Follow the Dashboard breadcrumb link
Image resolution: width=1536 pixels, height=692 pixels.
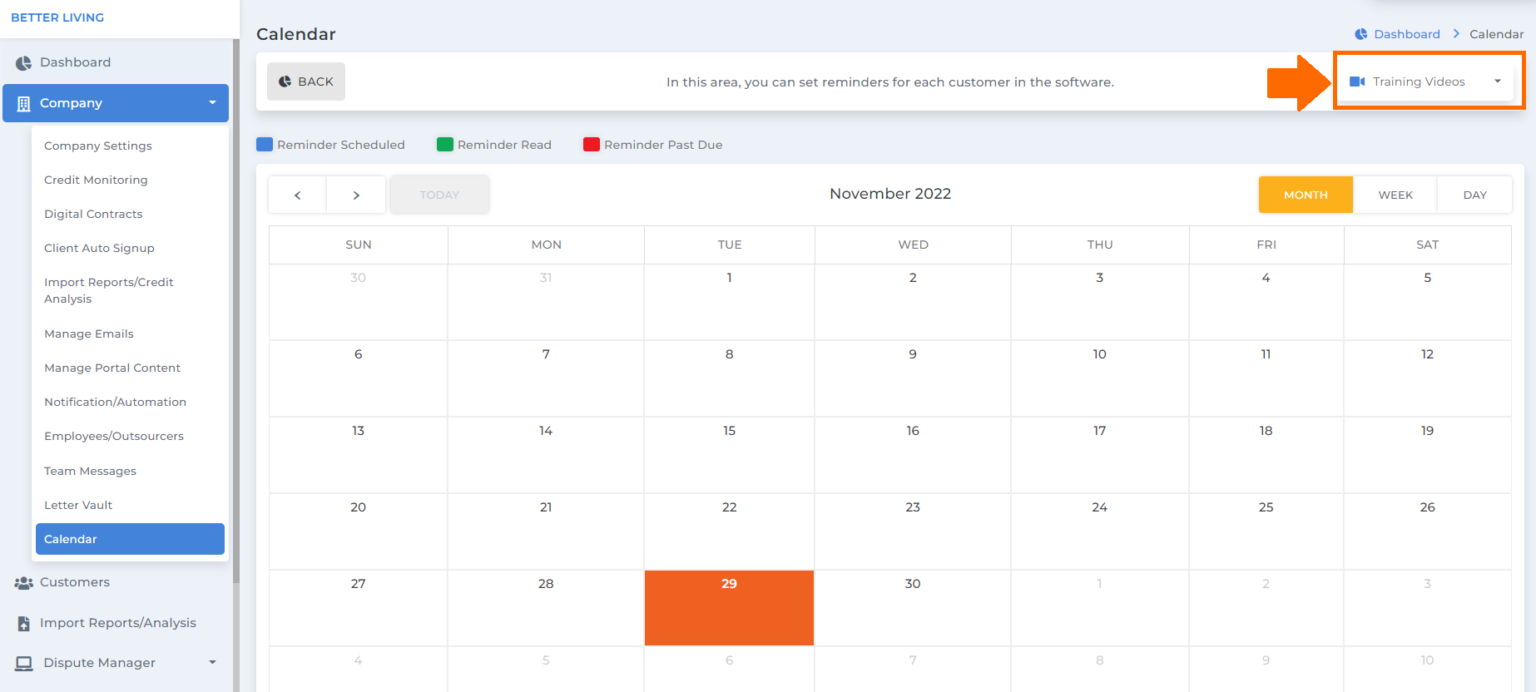1408,33
